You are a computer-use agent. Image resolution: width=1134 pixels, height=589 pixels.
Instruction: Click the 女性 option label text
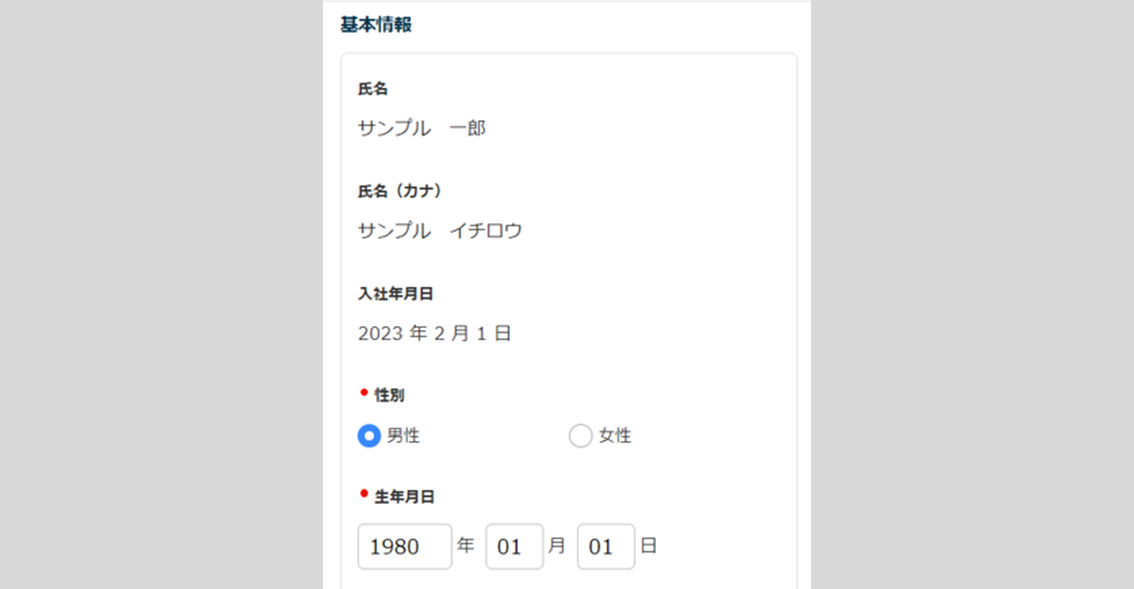pyautogui.click(x=615, y=436)
